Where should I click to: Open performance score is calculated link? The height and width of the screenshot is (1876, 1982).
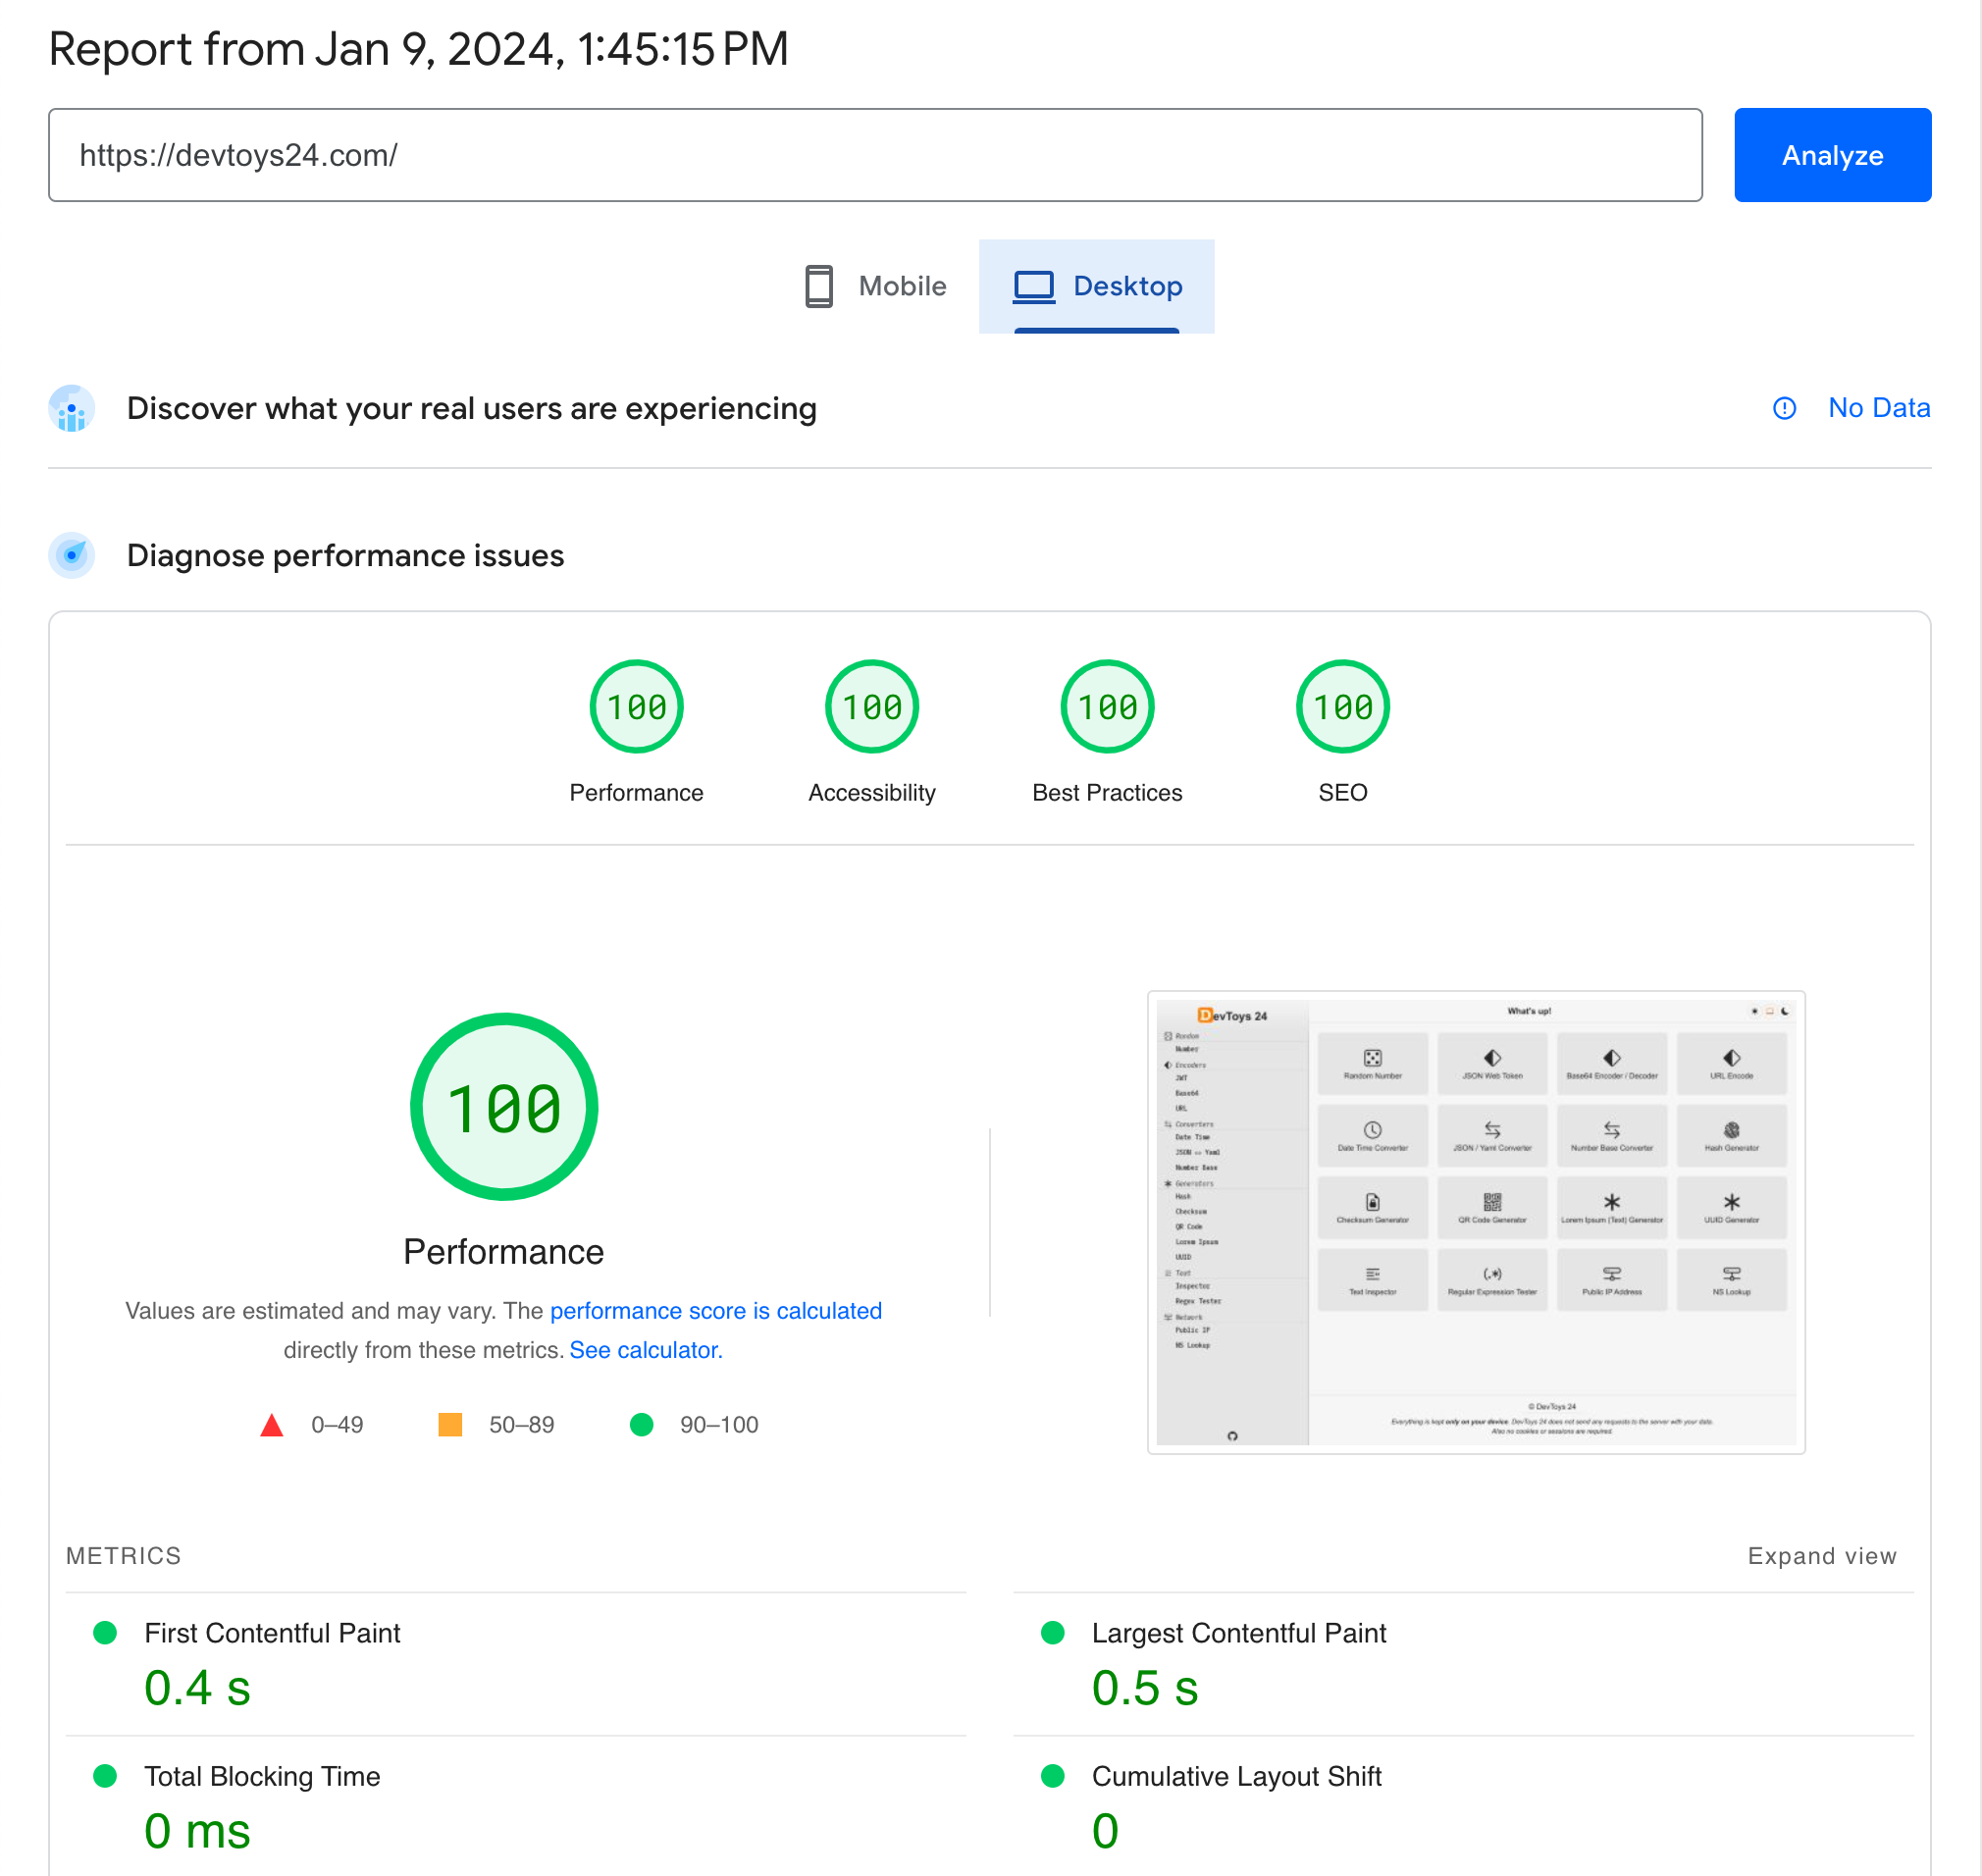click(x=715, y=1310)
